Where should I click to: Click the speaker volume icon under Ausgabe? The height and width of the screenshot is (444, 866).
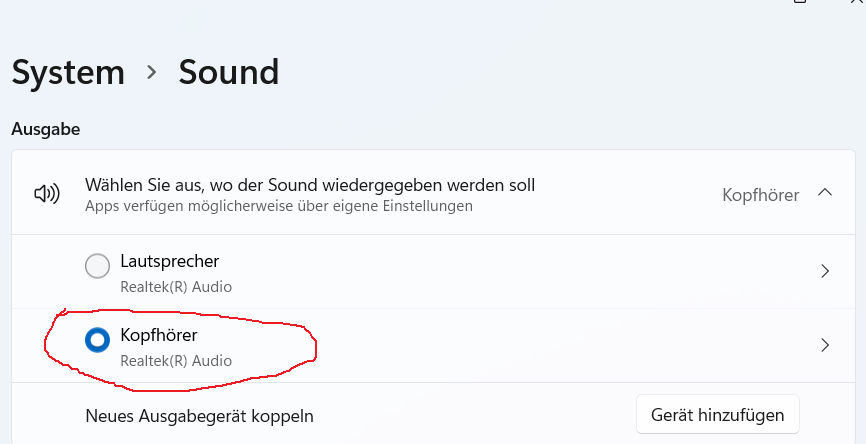click(47, 194)
